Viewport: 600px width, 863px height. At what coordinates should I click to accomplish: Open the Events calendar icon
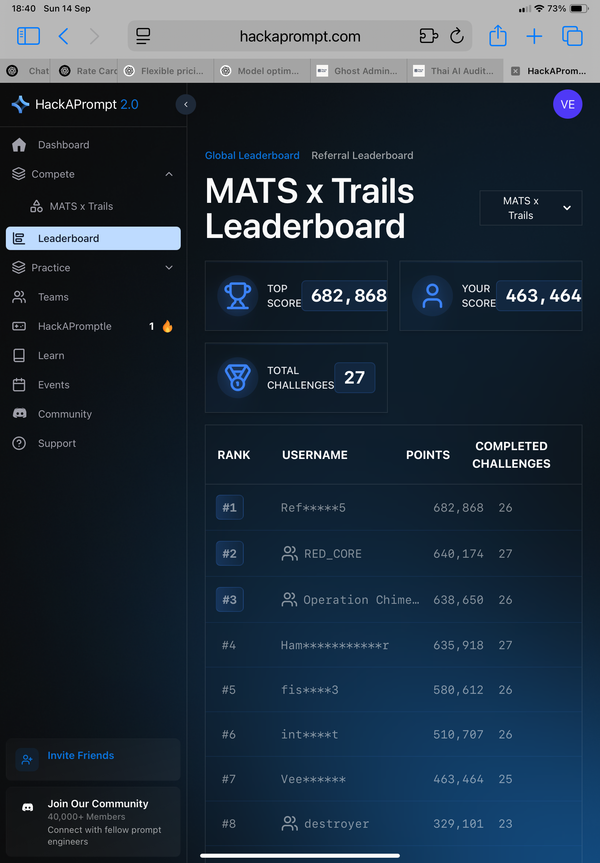click(19, 385)
